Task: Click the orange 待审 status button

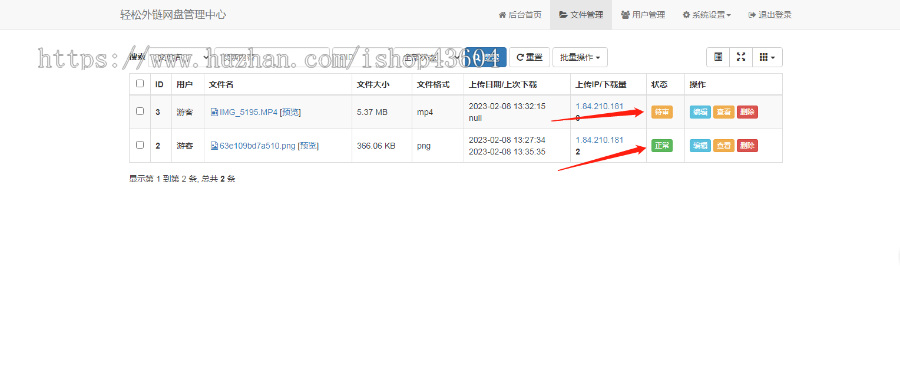Action: (662, 112)
